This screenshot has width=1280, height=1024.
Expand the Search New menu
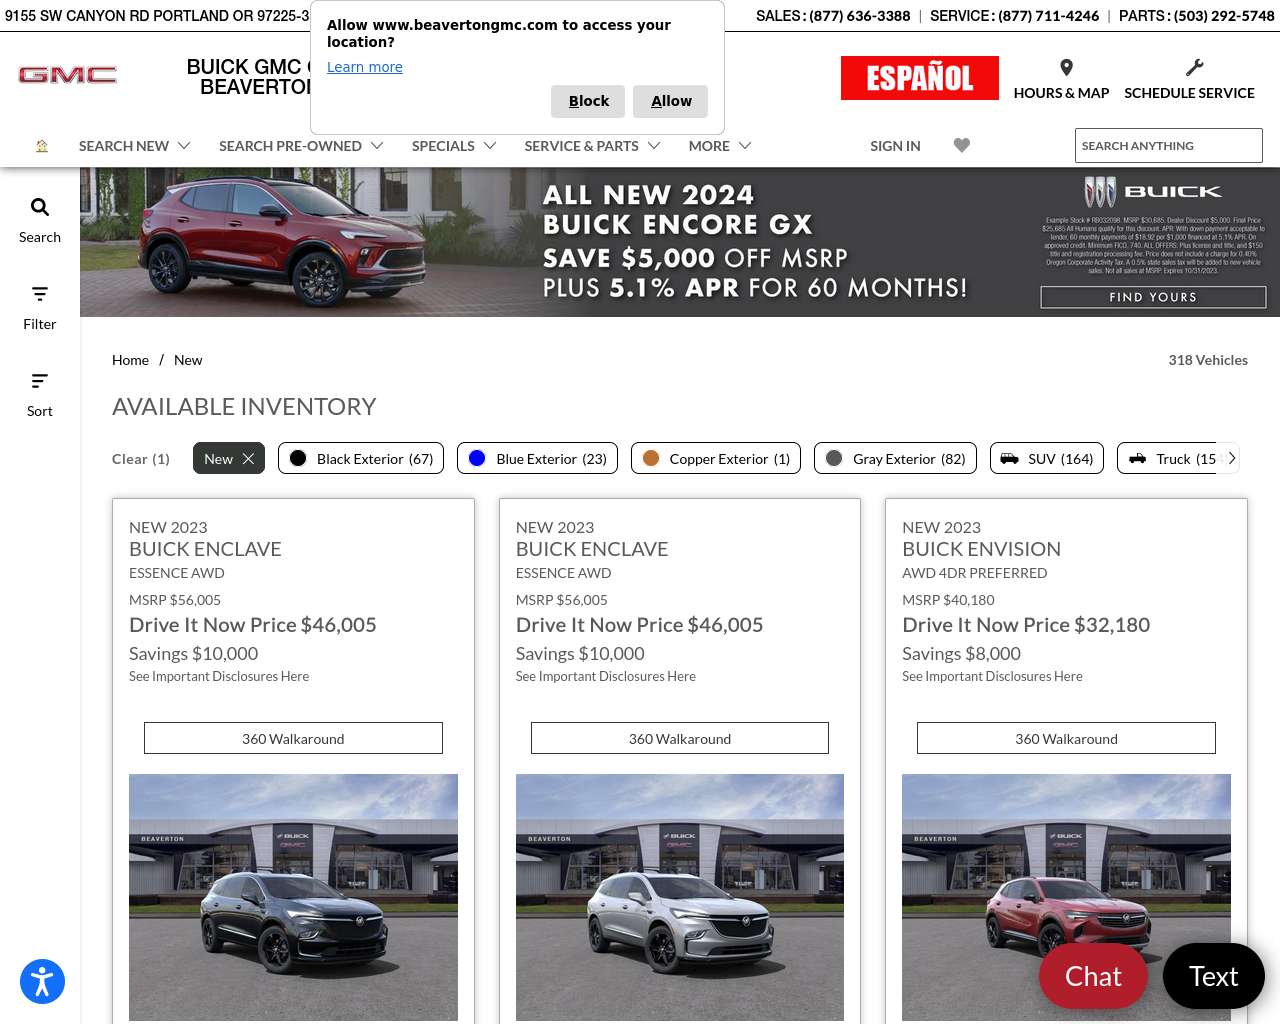point(135,146)
